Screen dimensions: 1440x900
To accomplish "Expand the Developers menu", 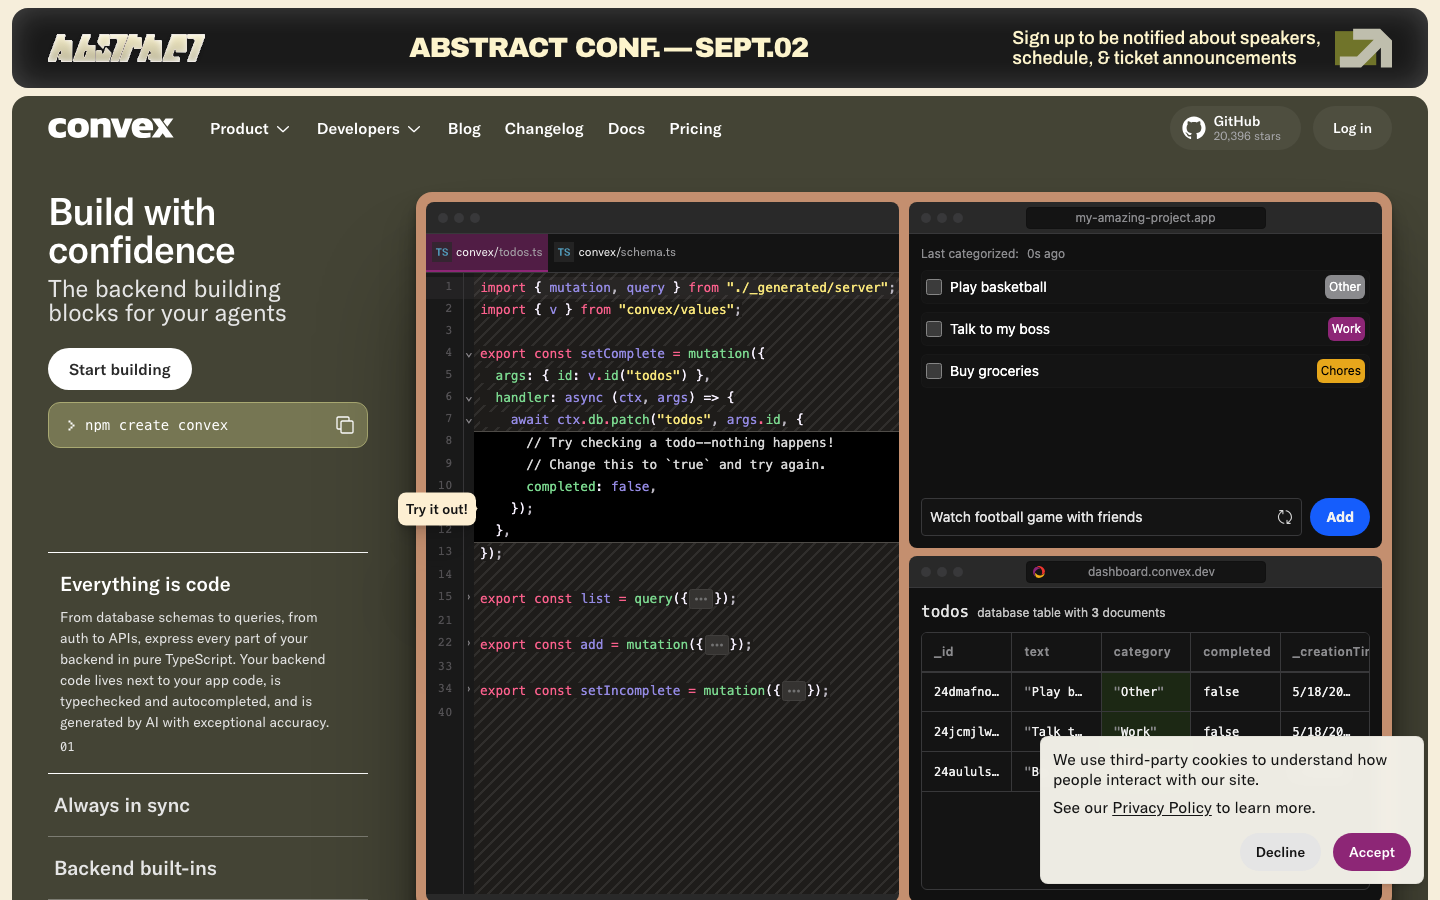I will click(369, 129).
